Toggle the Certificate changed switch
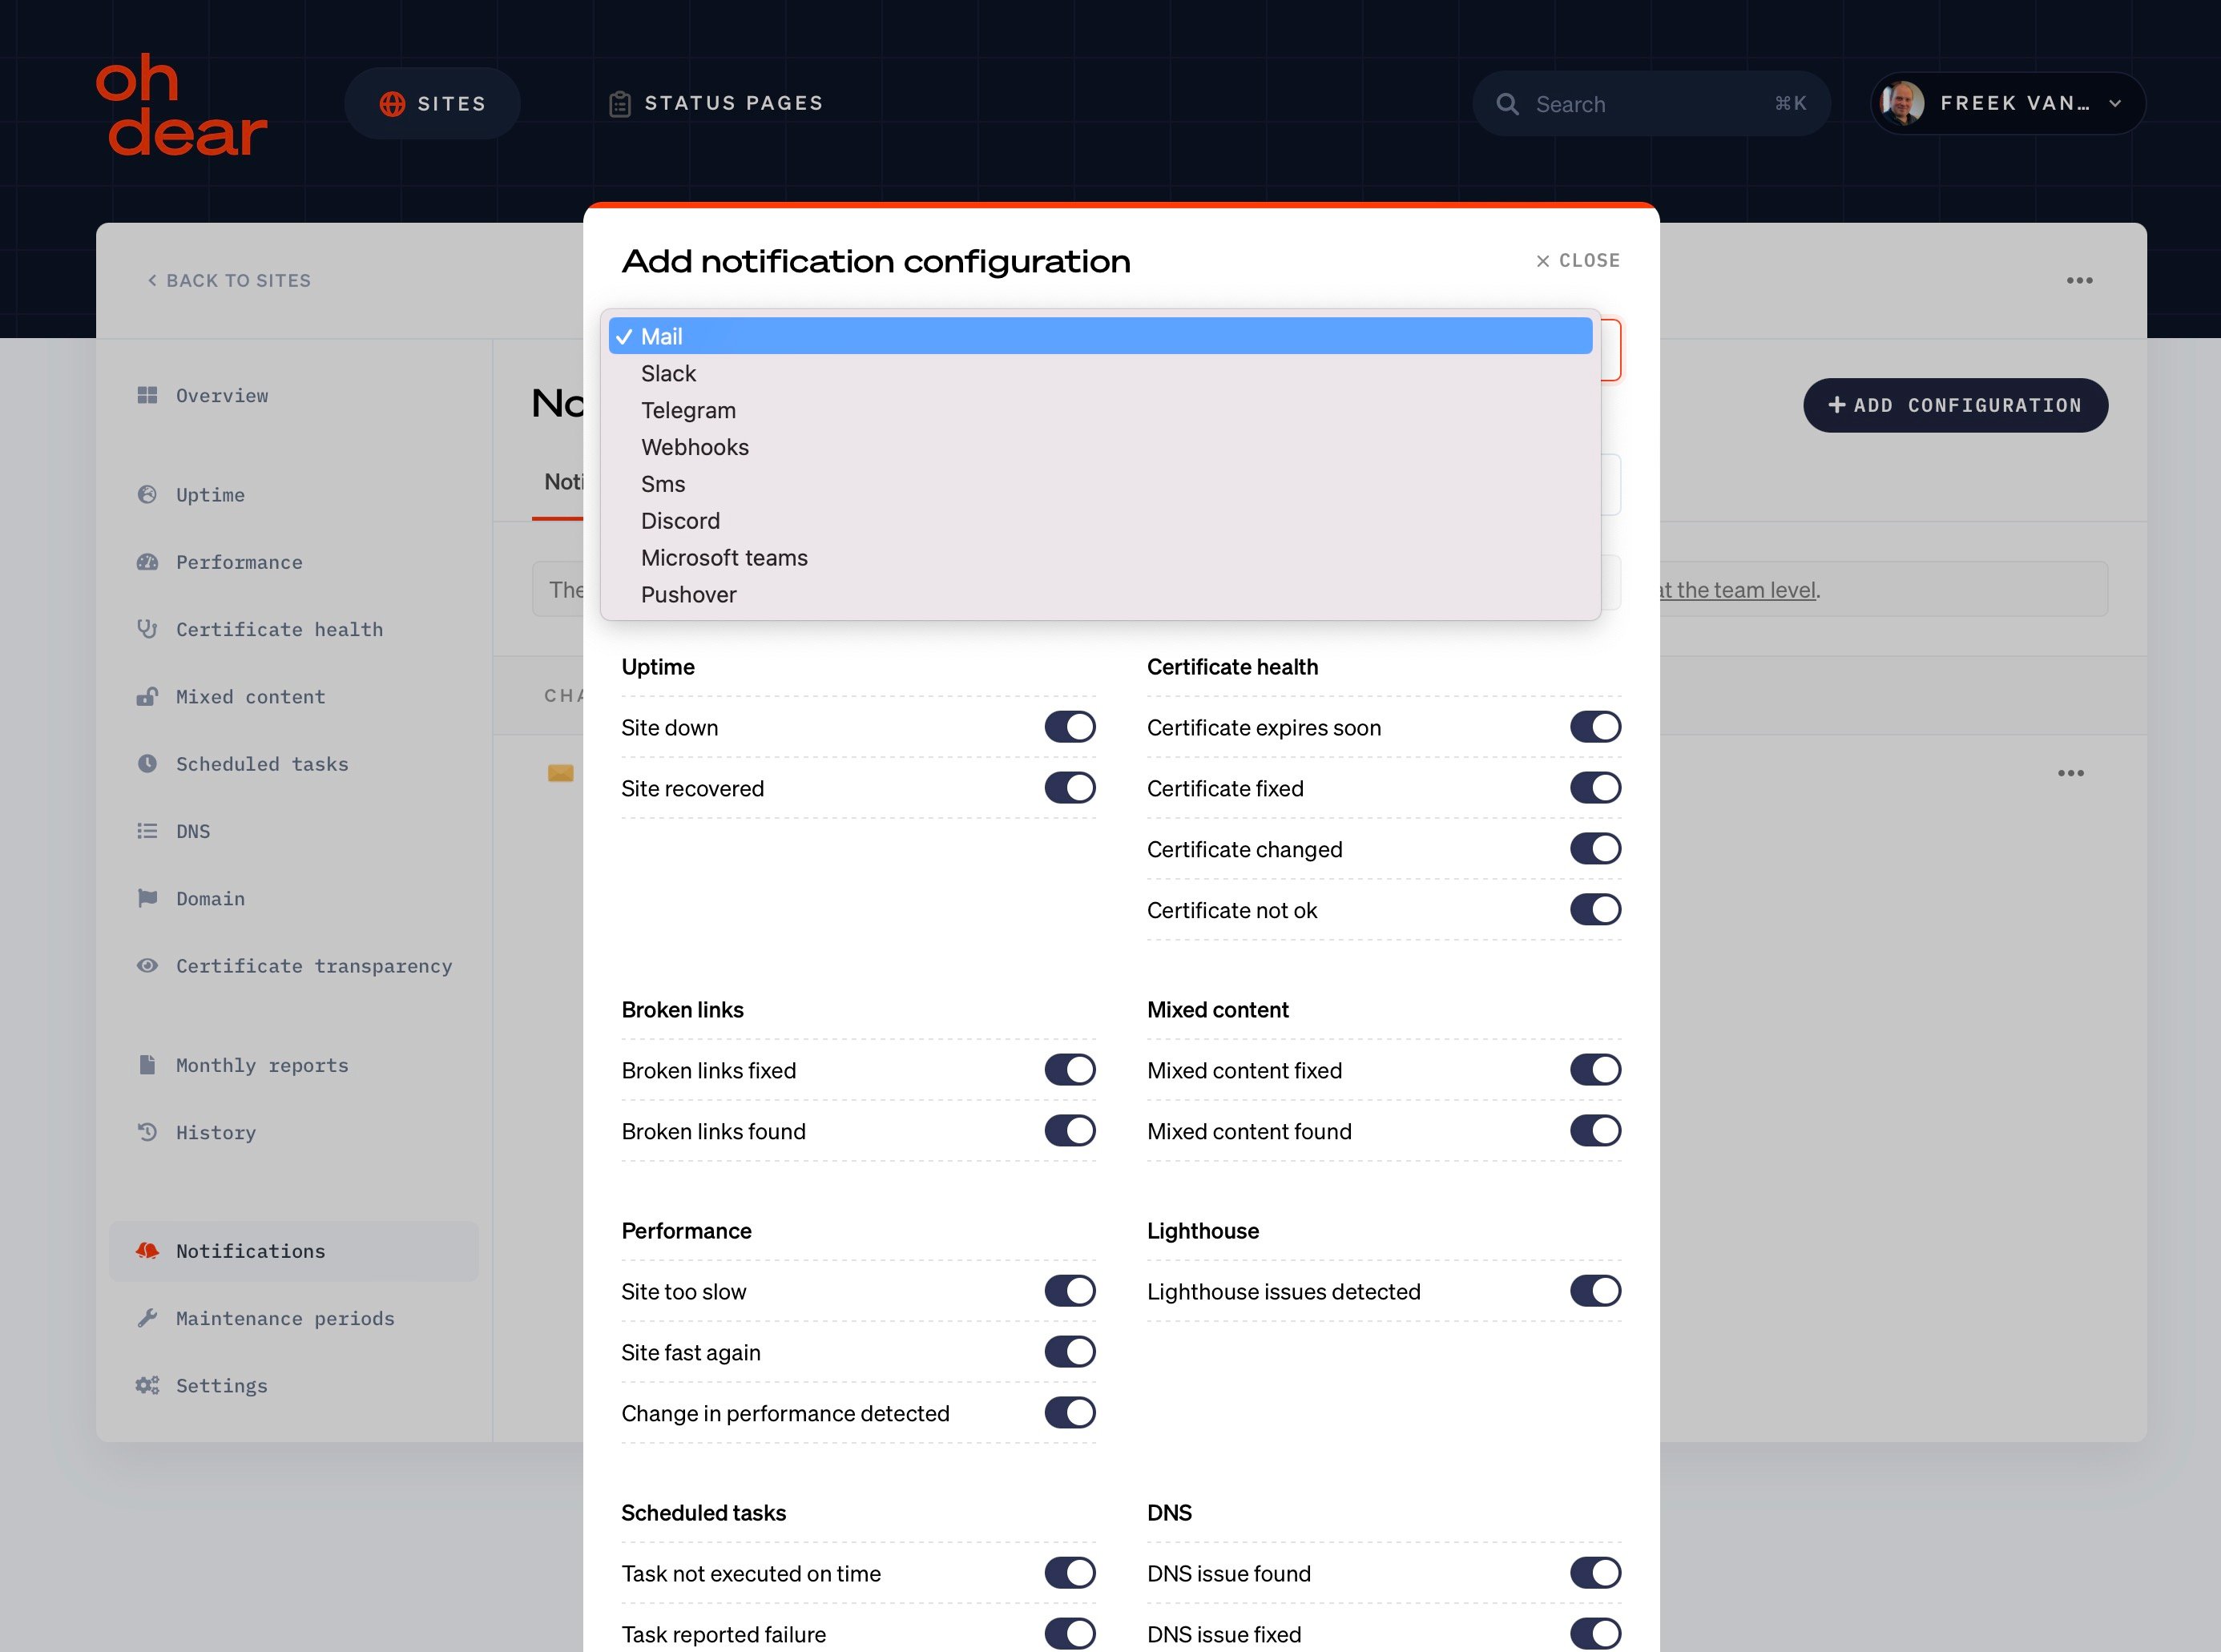 pos(1595,849)
